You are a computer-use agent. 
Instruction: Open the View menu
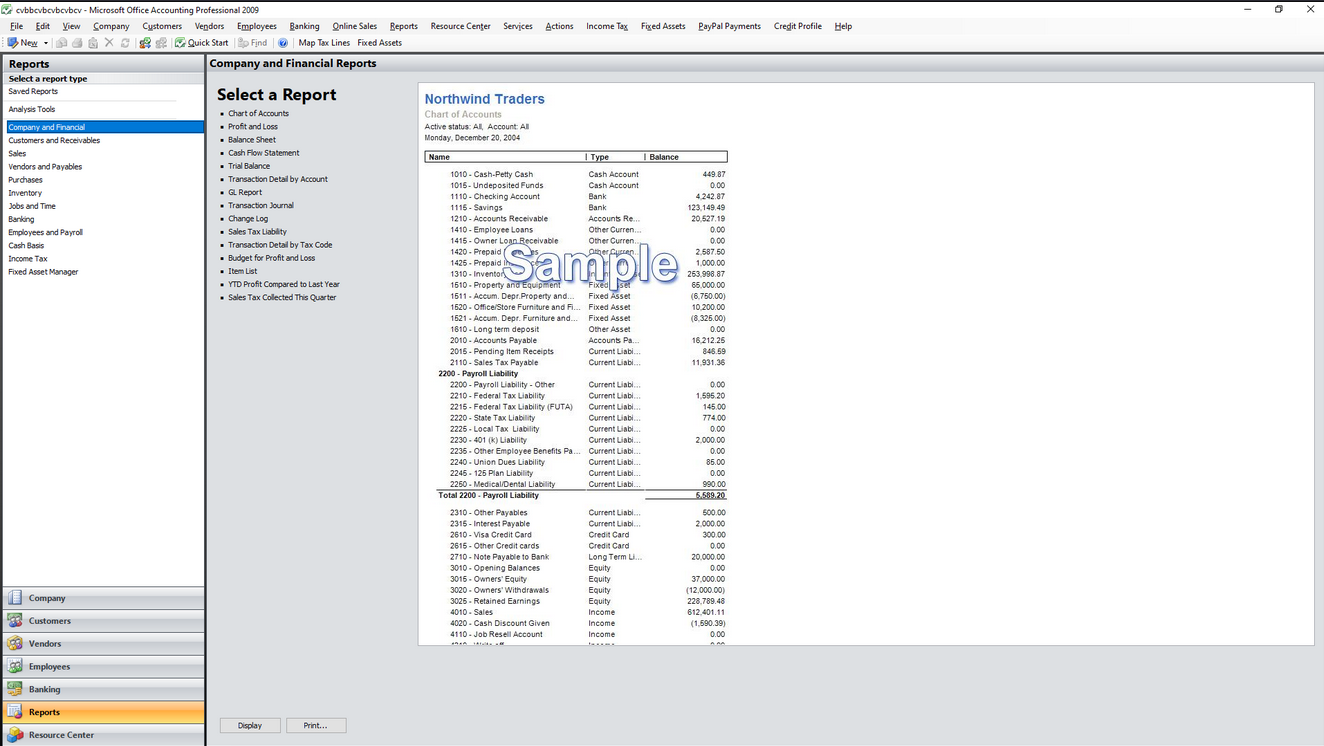(x=71, y=26)
